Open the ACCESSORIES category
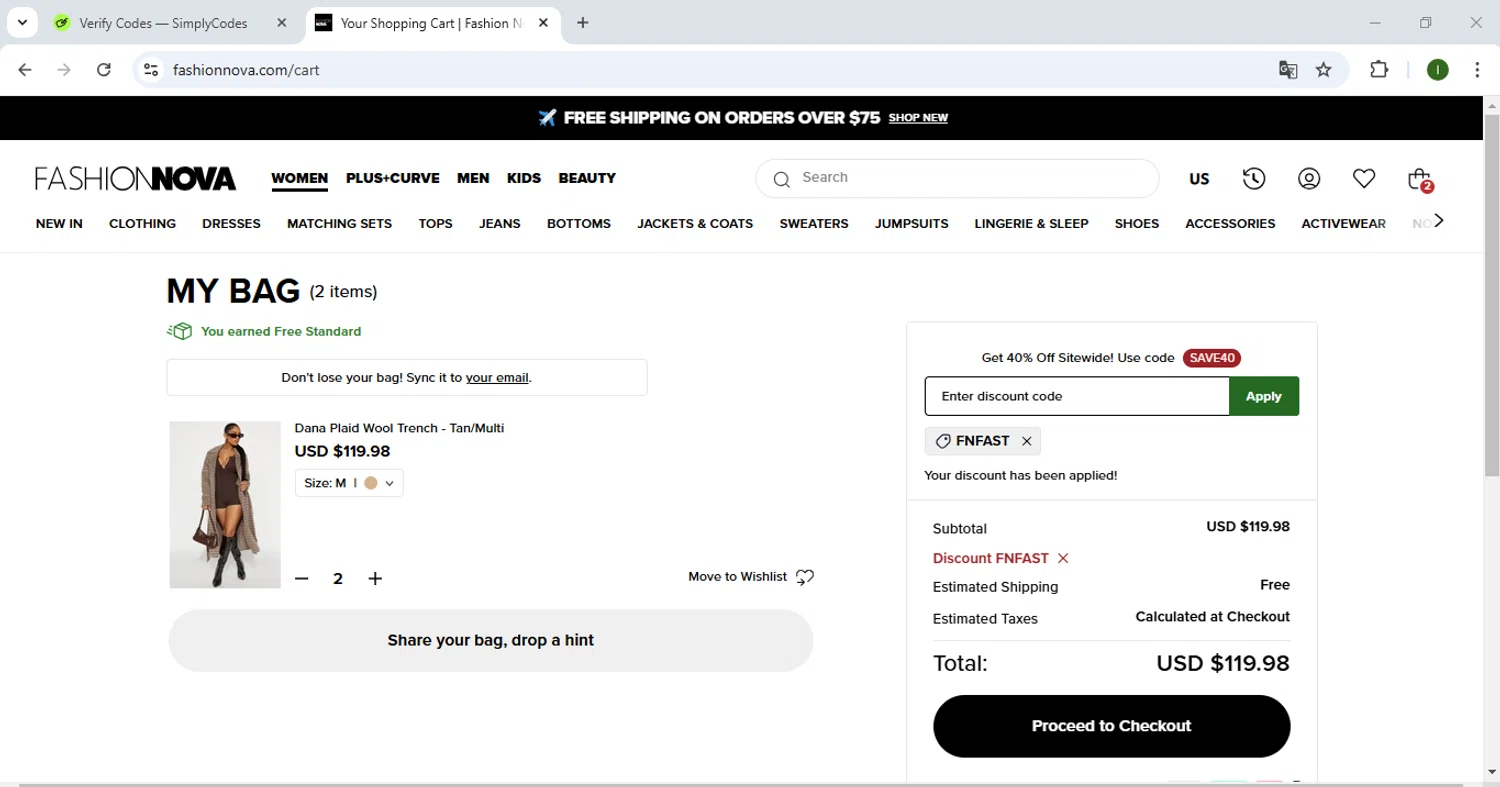Viewport: 1500px width, 787px height. coord(1230,224)
